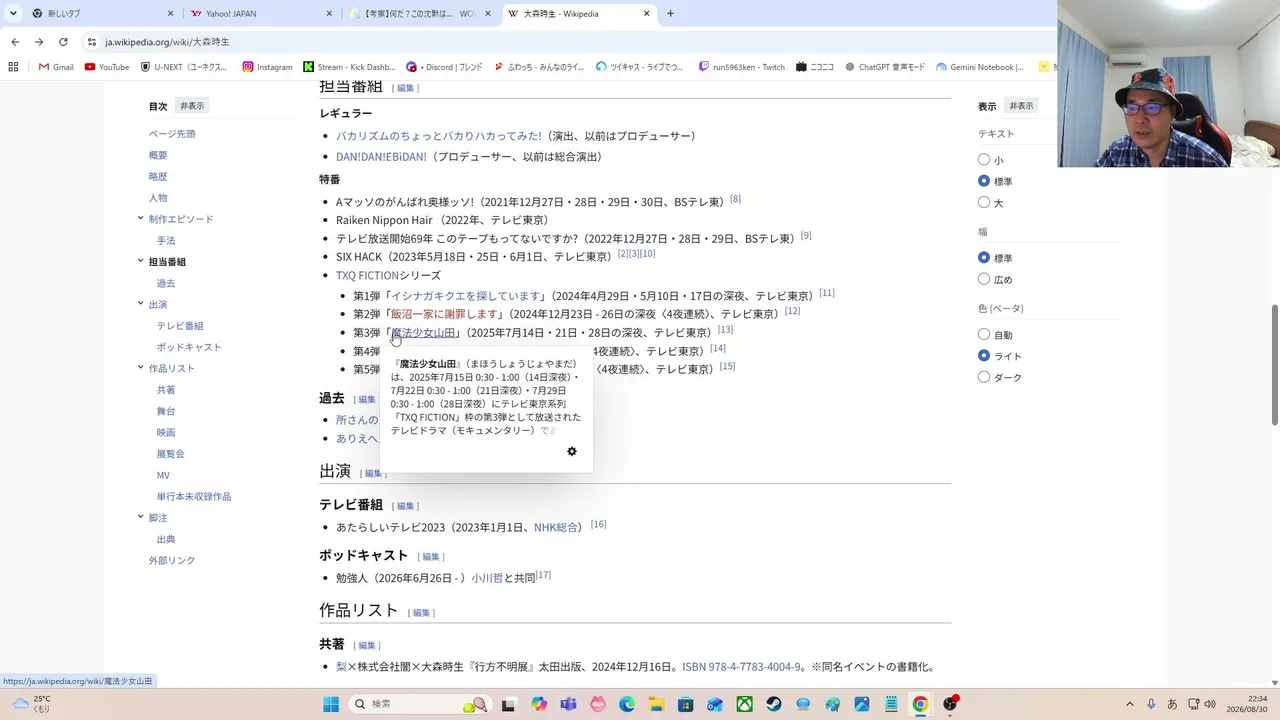Set text size to 大

[x=984, y=203]
